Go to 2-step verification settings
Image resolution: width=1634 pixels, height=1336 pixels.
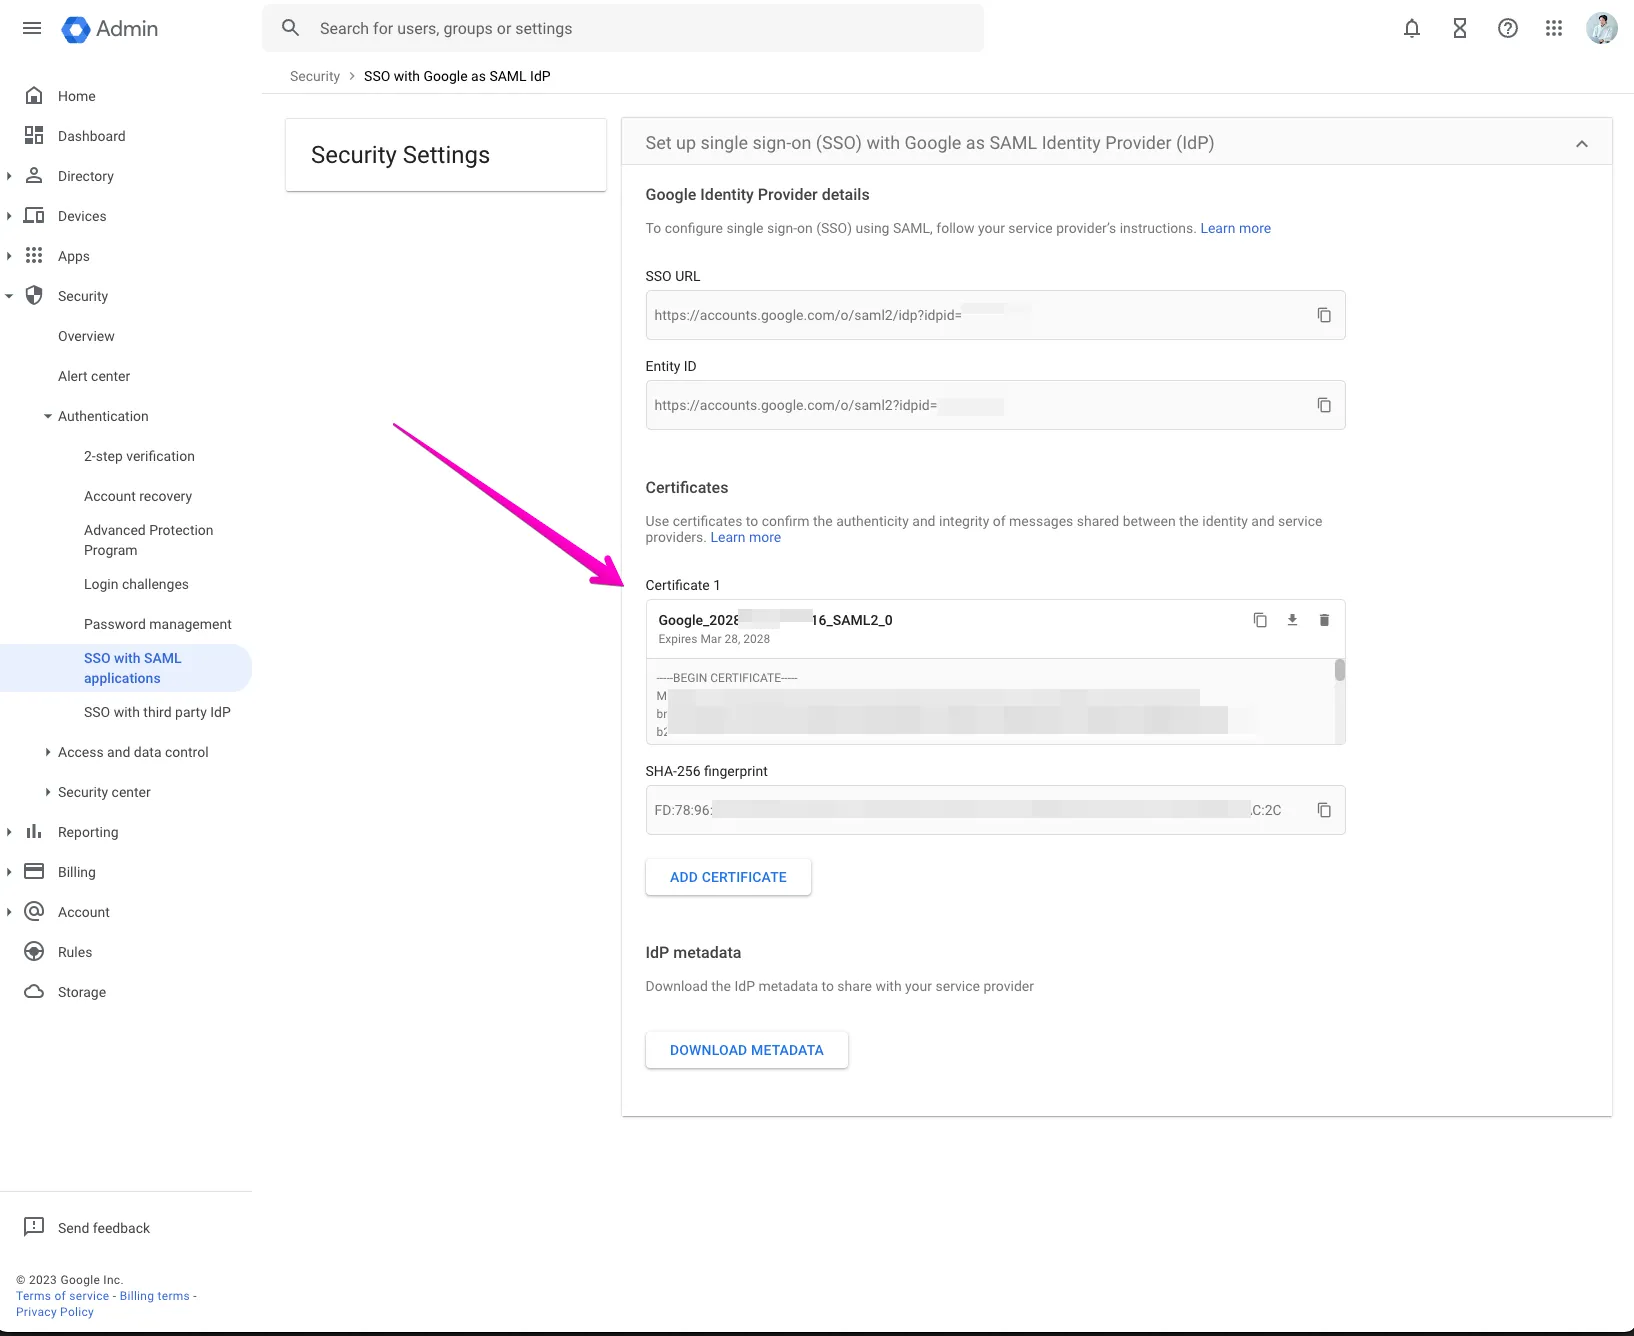pyautogui.click(x=139, y=456)
